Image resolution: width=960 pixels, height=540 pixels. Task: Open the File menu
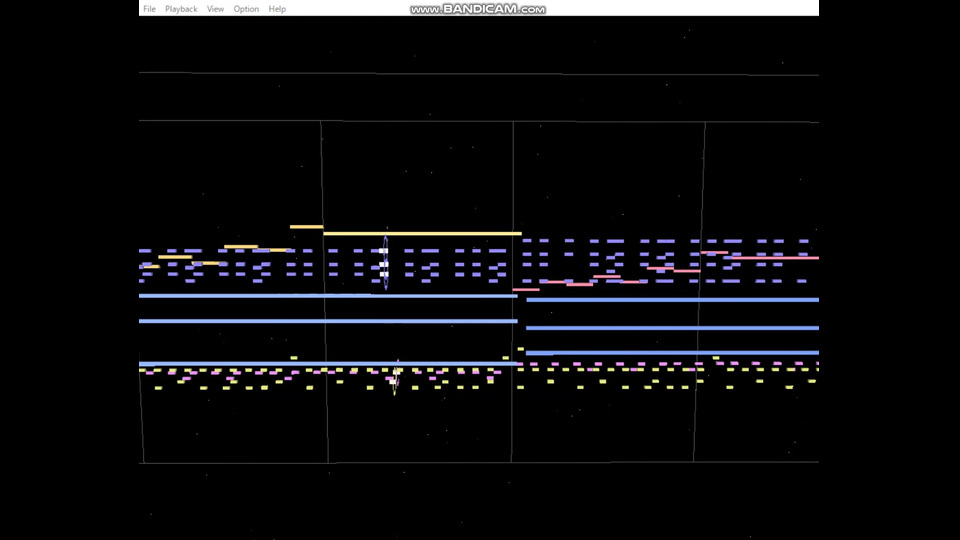[149, 9]
